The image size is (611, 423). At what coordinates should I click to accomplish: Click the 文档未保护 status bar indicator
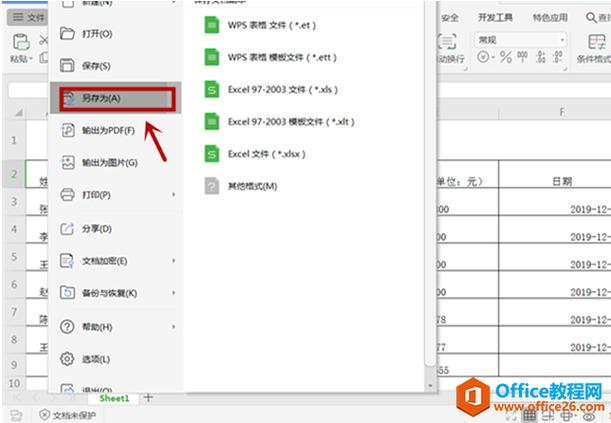point(68,415)
